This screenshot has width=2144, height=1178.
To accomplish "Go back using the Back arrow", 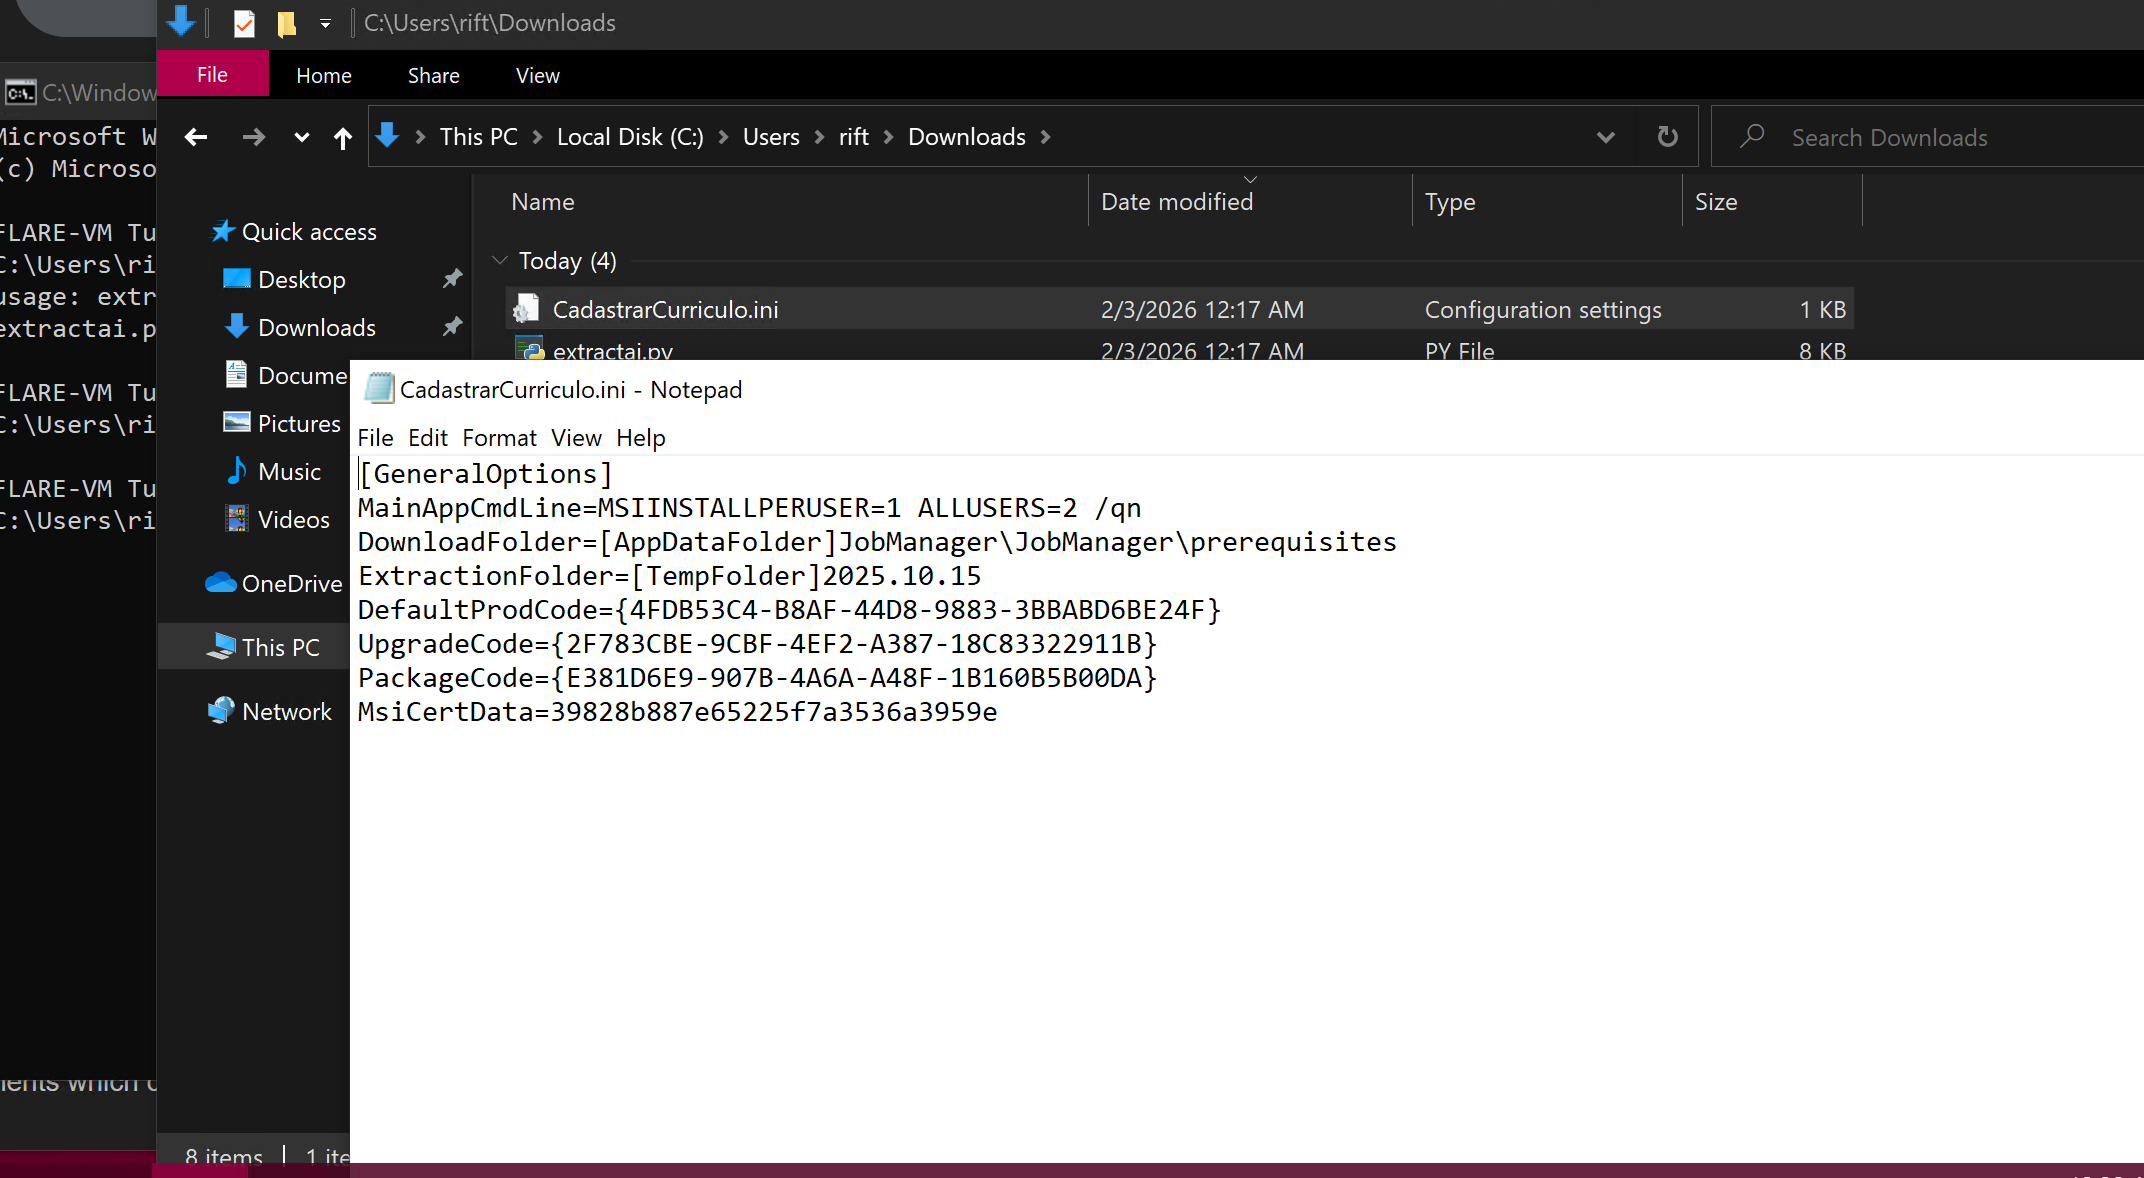I will [196, 137].
